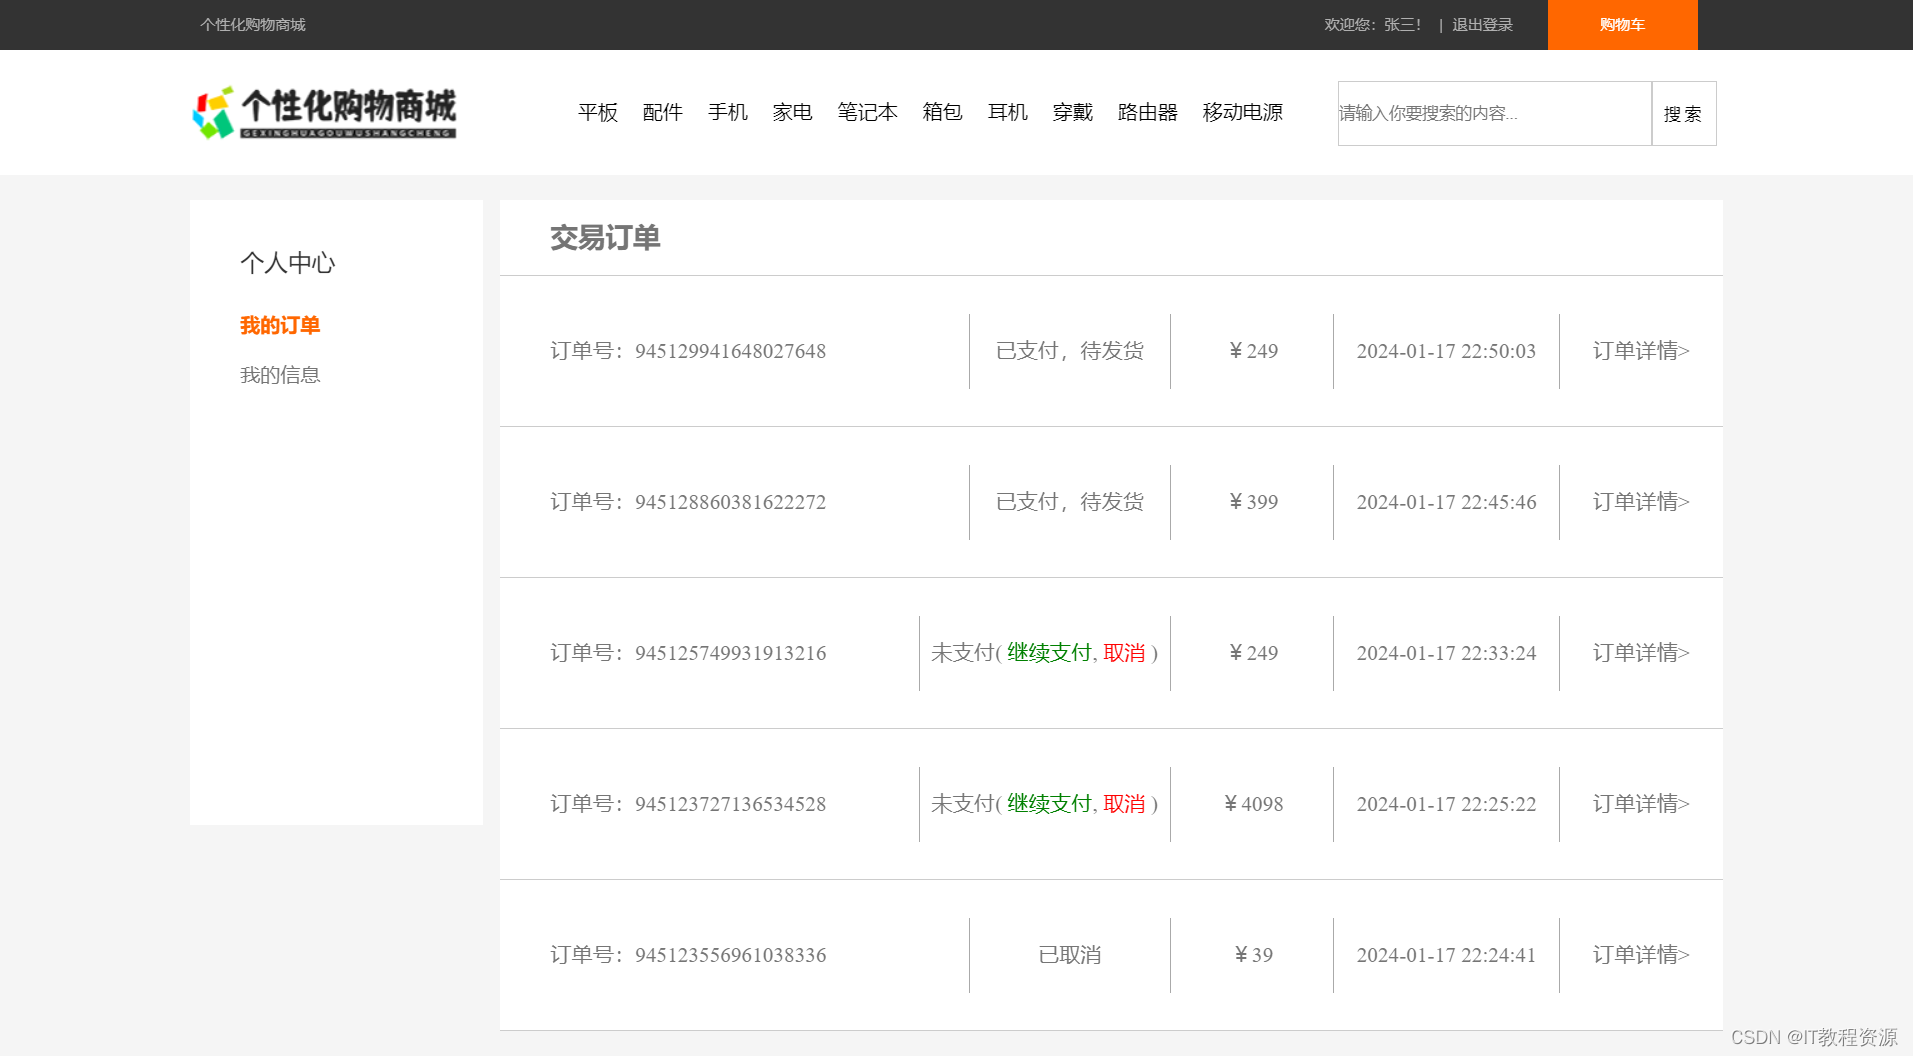Click the 交易订单 heading
Viewport: 1913px width, 1056px height.
point(605,238)
